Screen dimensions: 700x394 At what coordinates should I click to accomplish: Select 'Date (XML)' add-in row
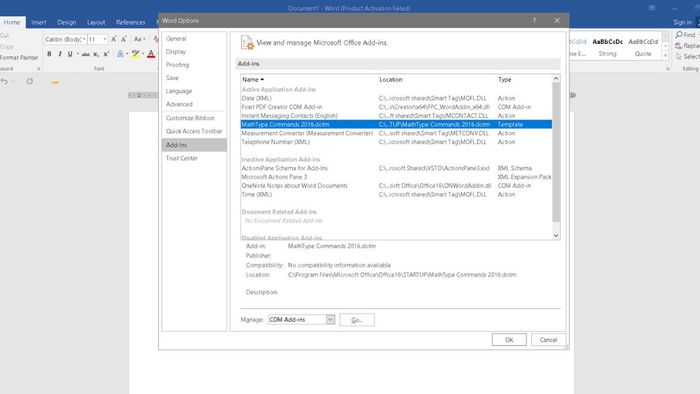point(396,98)
